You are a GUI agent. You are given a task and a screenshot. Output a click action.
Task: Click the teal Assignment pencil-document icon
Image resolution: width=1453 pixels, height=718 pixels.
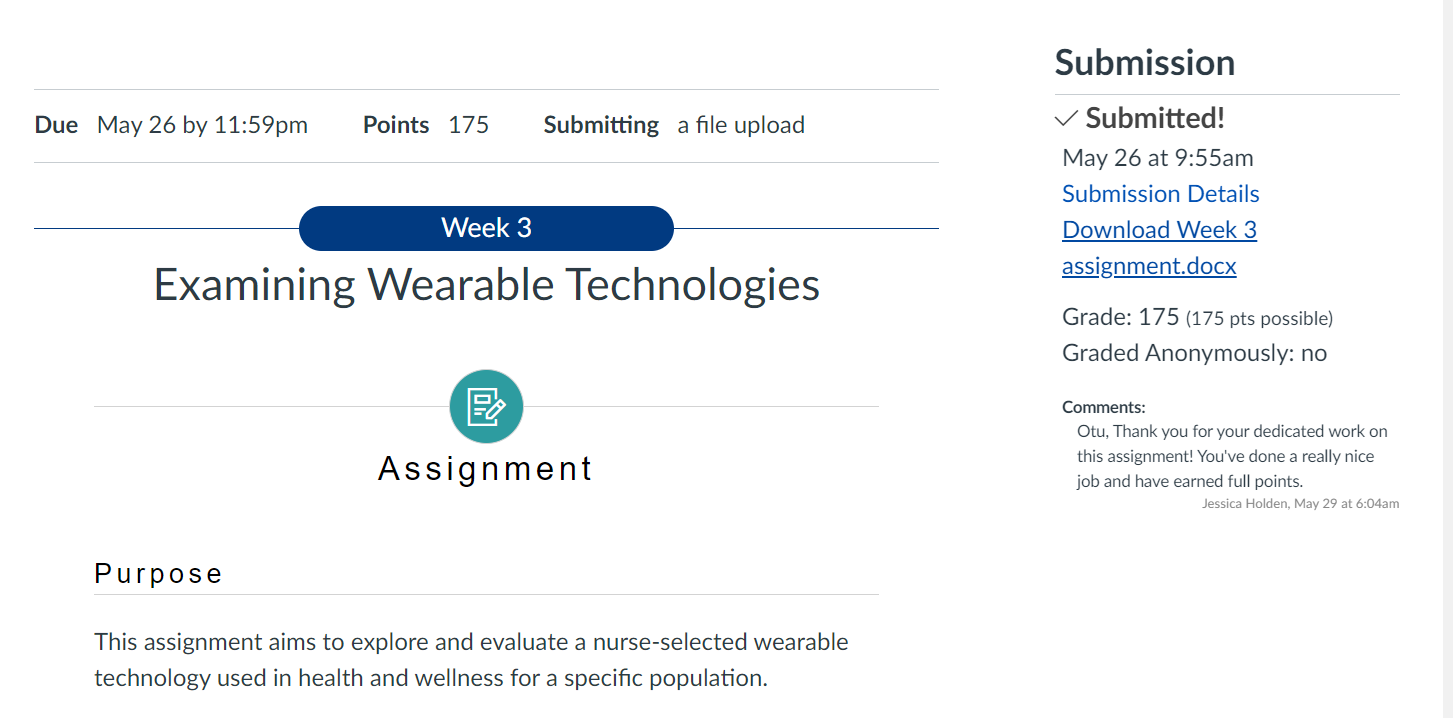(x=486, y=407)
